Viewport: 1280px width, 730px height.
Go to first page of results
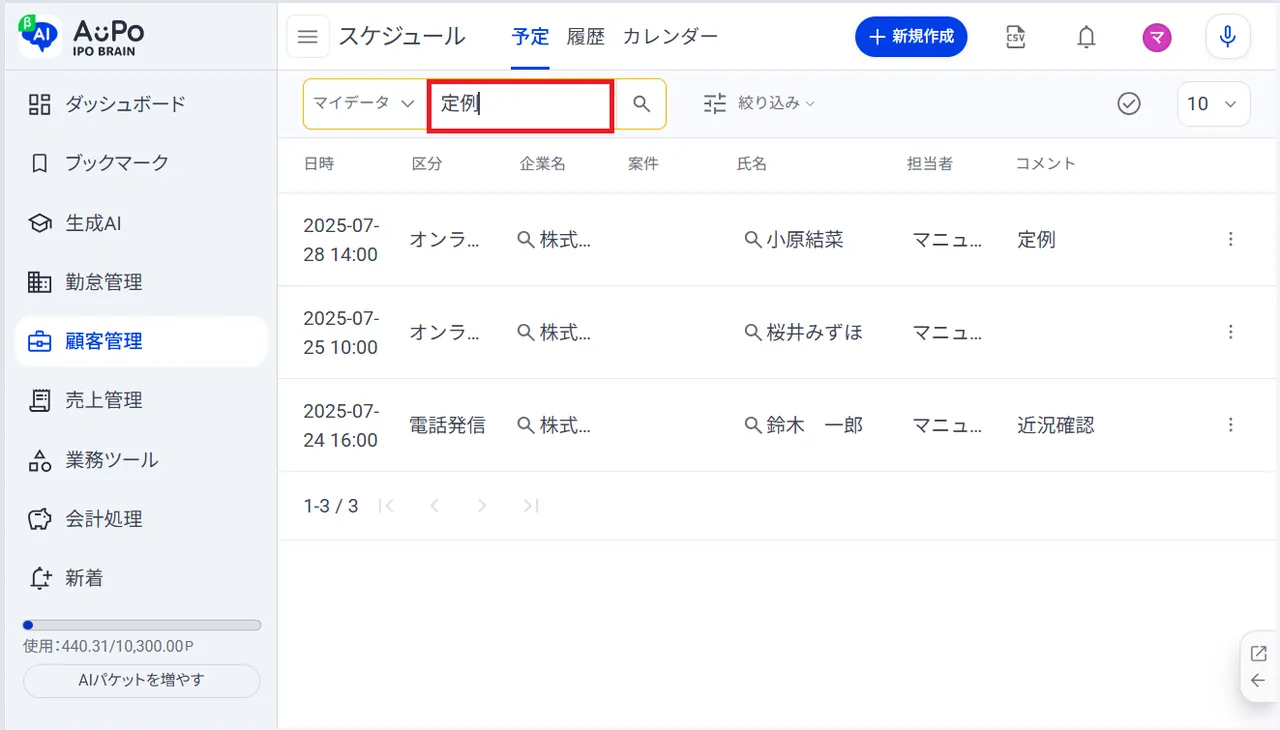tap(387, 506)
